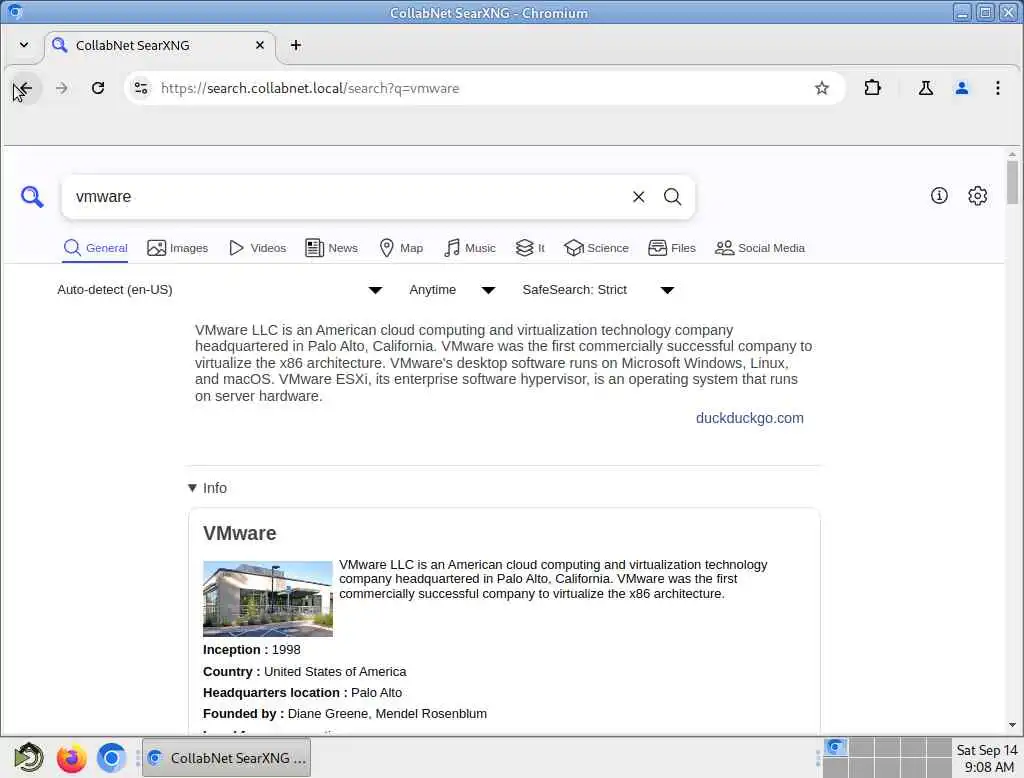Switch to the Files category
This screenshot has height=778, width=1024.
tap(671, 248)
